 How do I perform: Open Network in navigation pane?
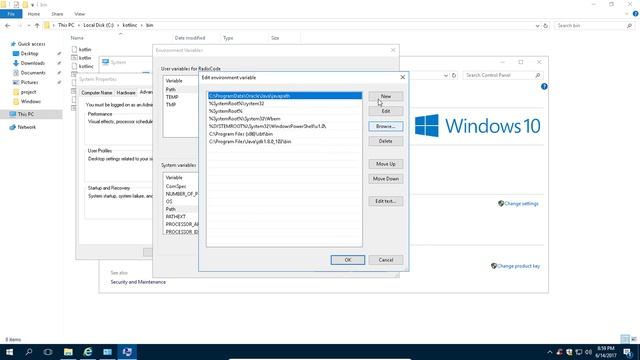(27, 127)
